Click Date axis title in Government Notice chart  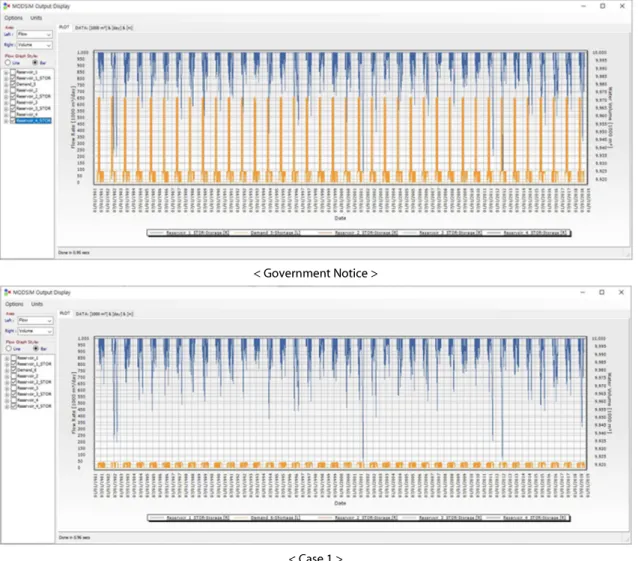pyautogui.click(x=340, y=218)
